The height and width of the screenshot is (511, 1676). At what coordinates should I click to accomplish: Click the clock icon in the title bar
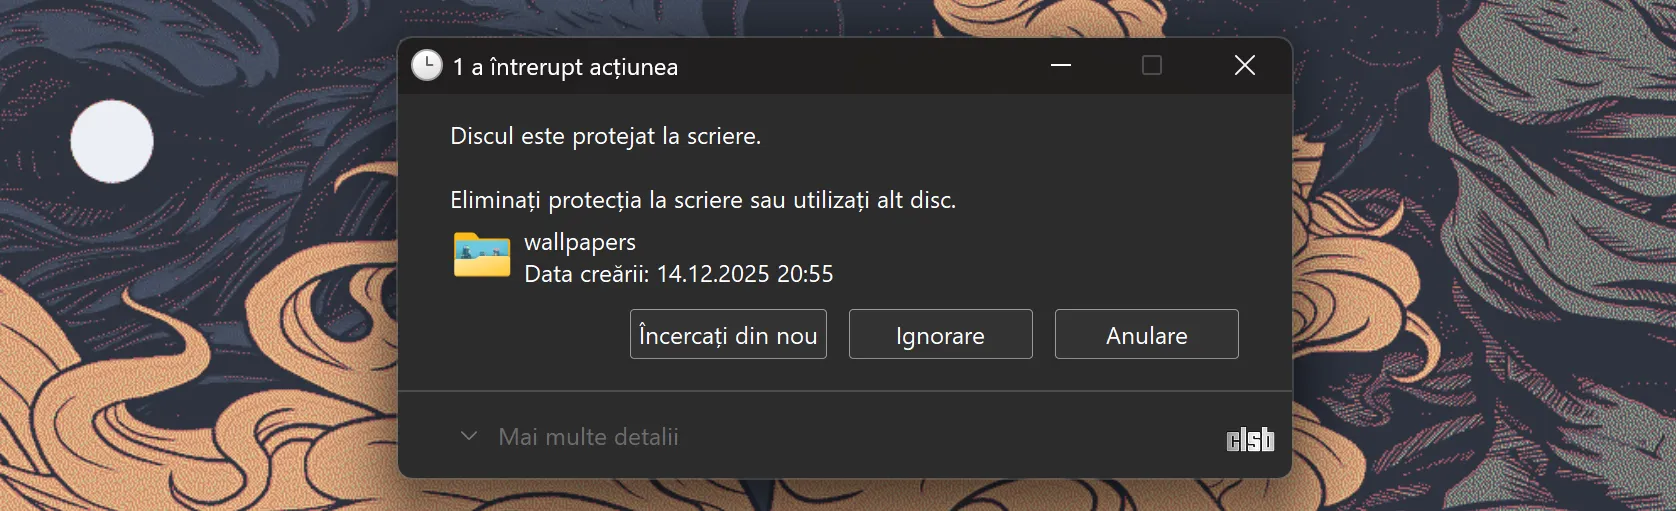[x=427, y=66]
